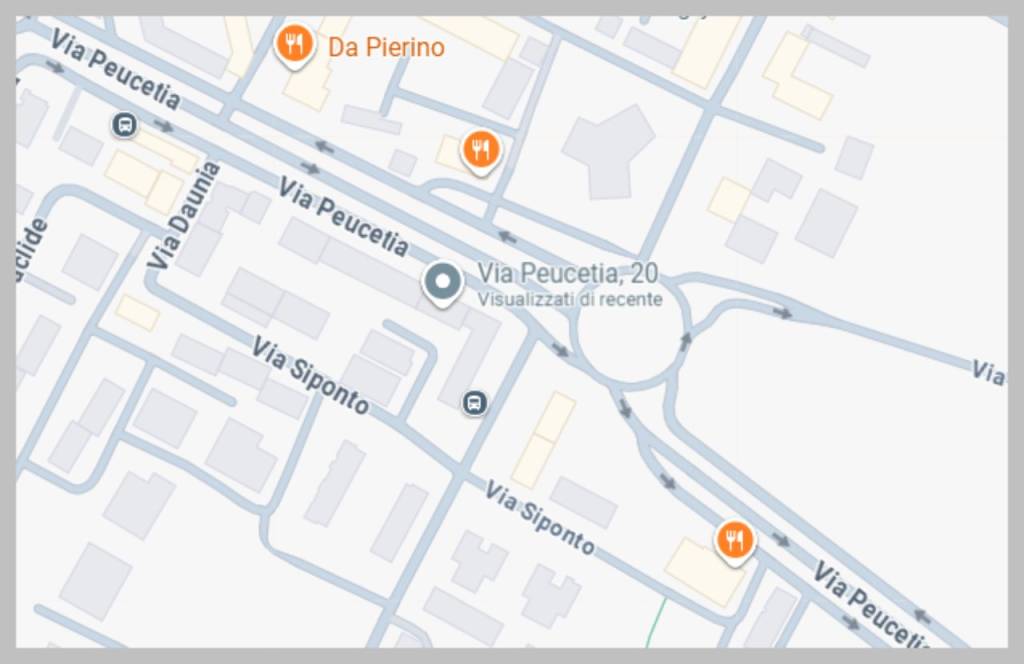This screenshot has width=1024, height=664.
Task: Click the Via Peucetia label at bottom right
Action: click(x=871, y=605)
